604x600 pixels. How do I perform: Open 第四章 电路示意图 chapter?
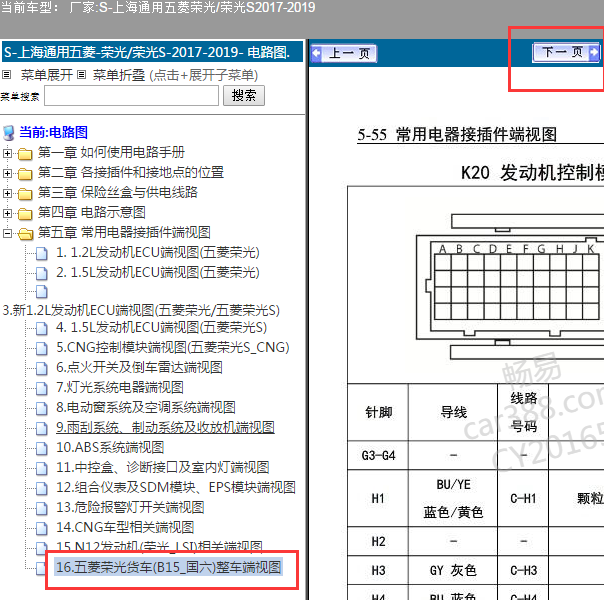[x=92, y=213]
